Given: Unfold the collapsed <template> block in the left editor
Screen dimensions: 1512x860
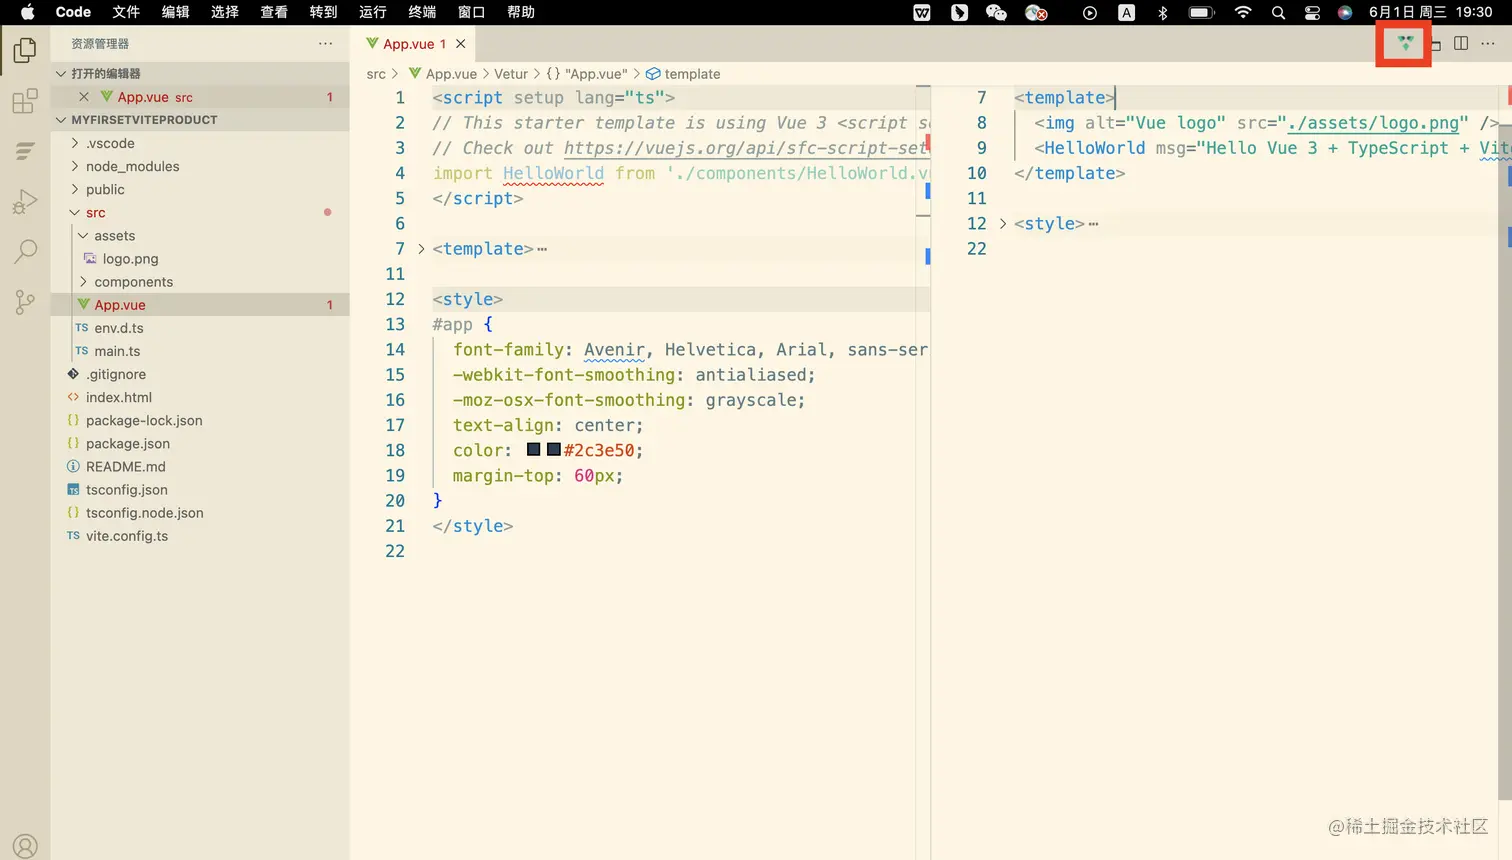Looking at the screenshot, I should coord(421,249).
